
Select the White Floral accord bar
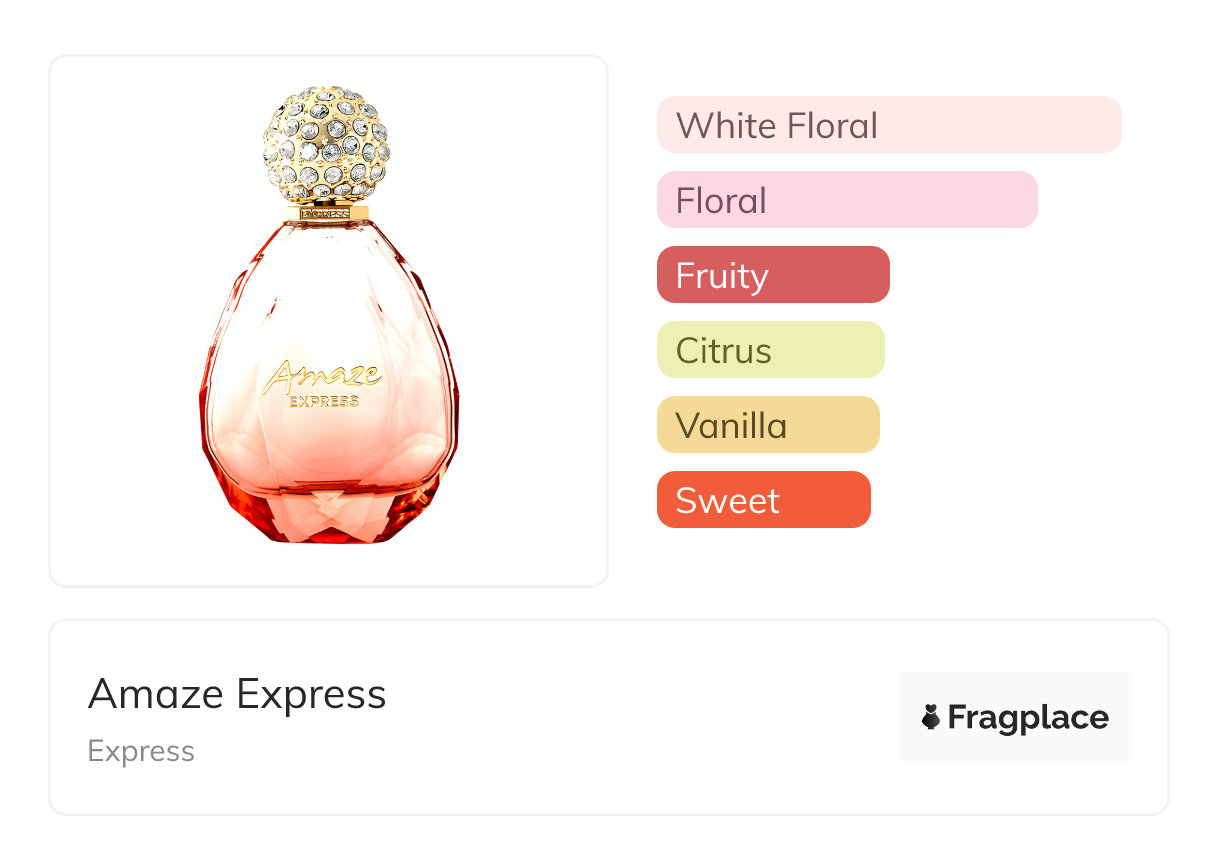pos(889,125)
